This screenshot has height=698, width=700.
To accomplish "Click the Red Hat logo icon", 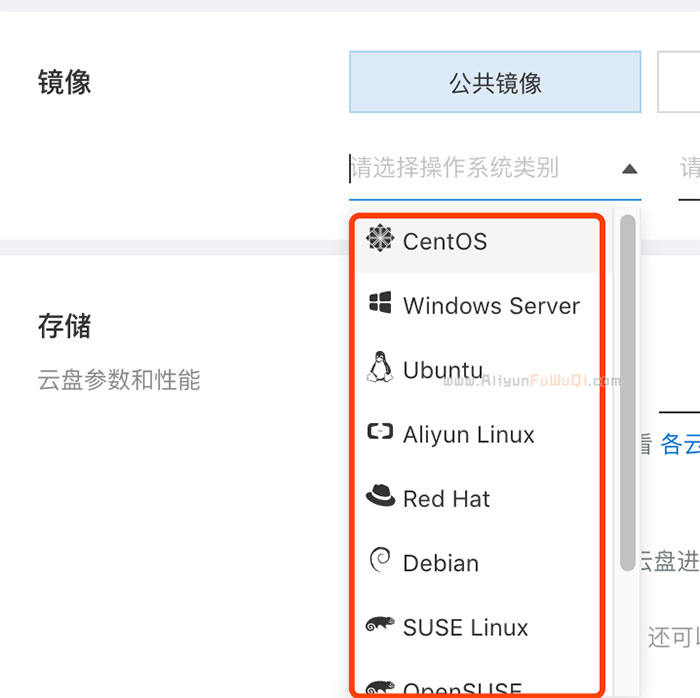I will (380, 497).
